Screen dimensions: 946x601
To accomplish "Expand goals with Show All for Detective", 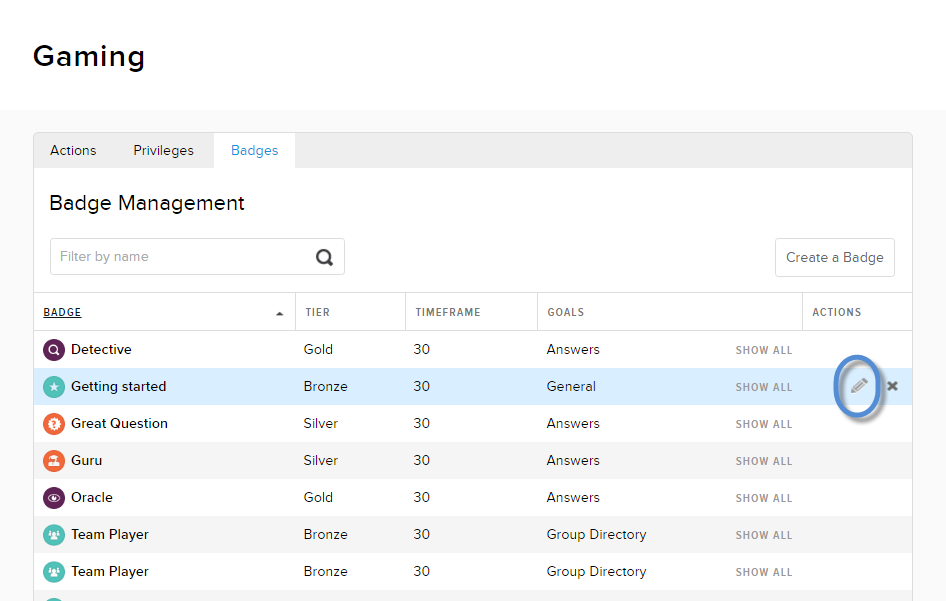I will (x=763, y=351).
